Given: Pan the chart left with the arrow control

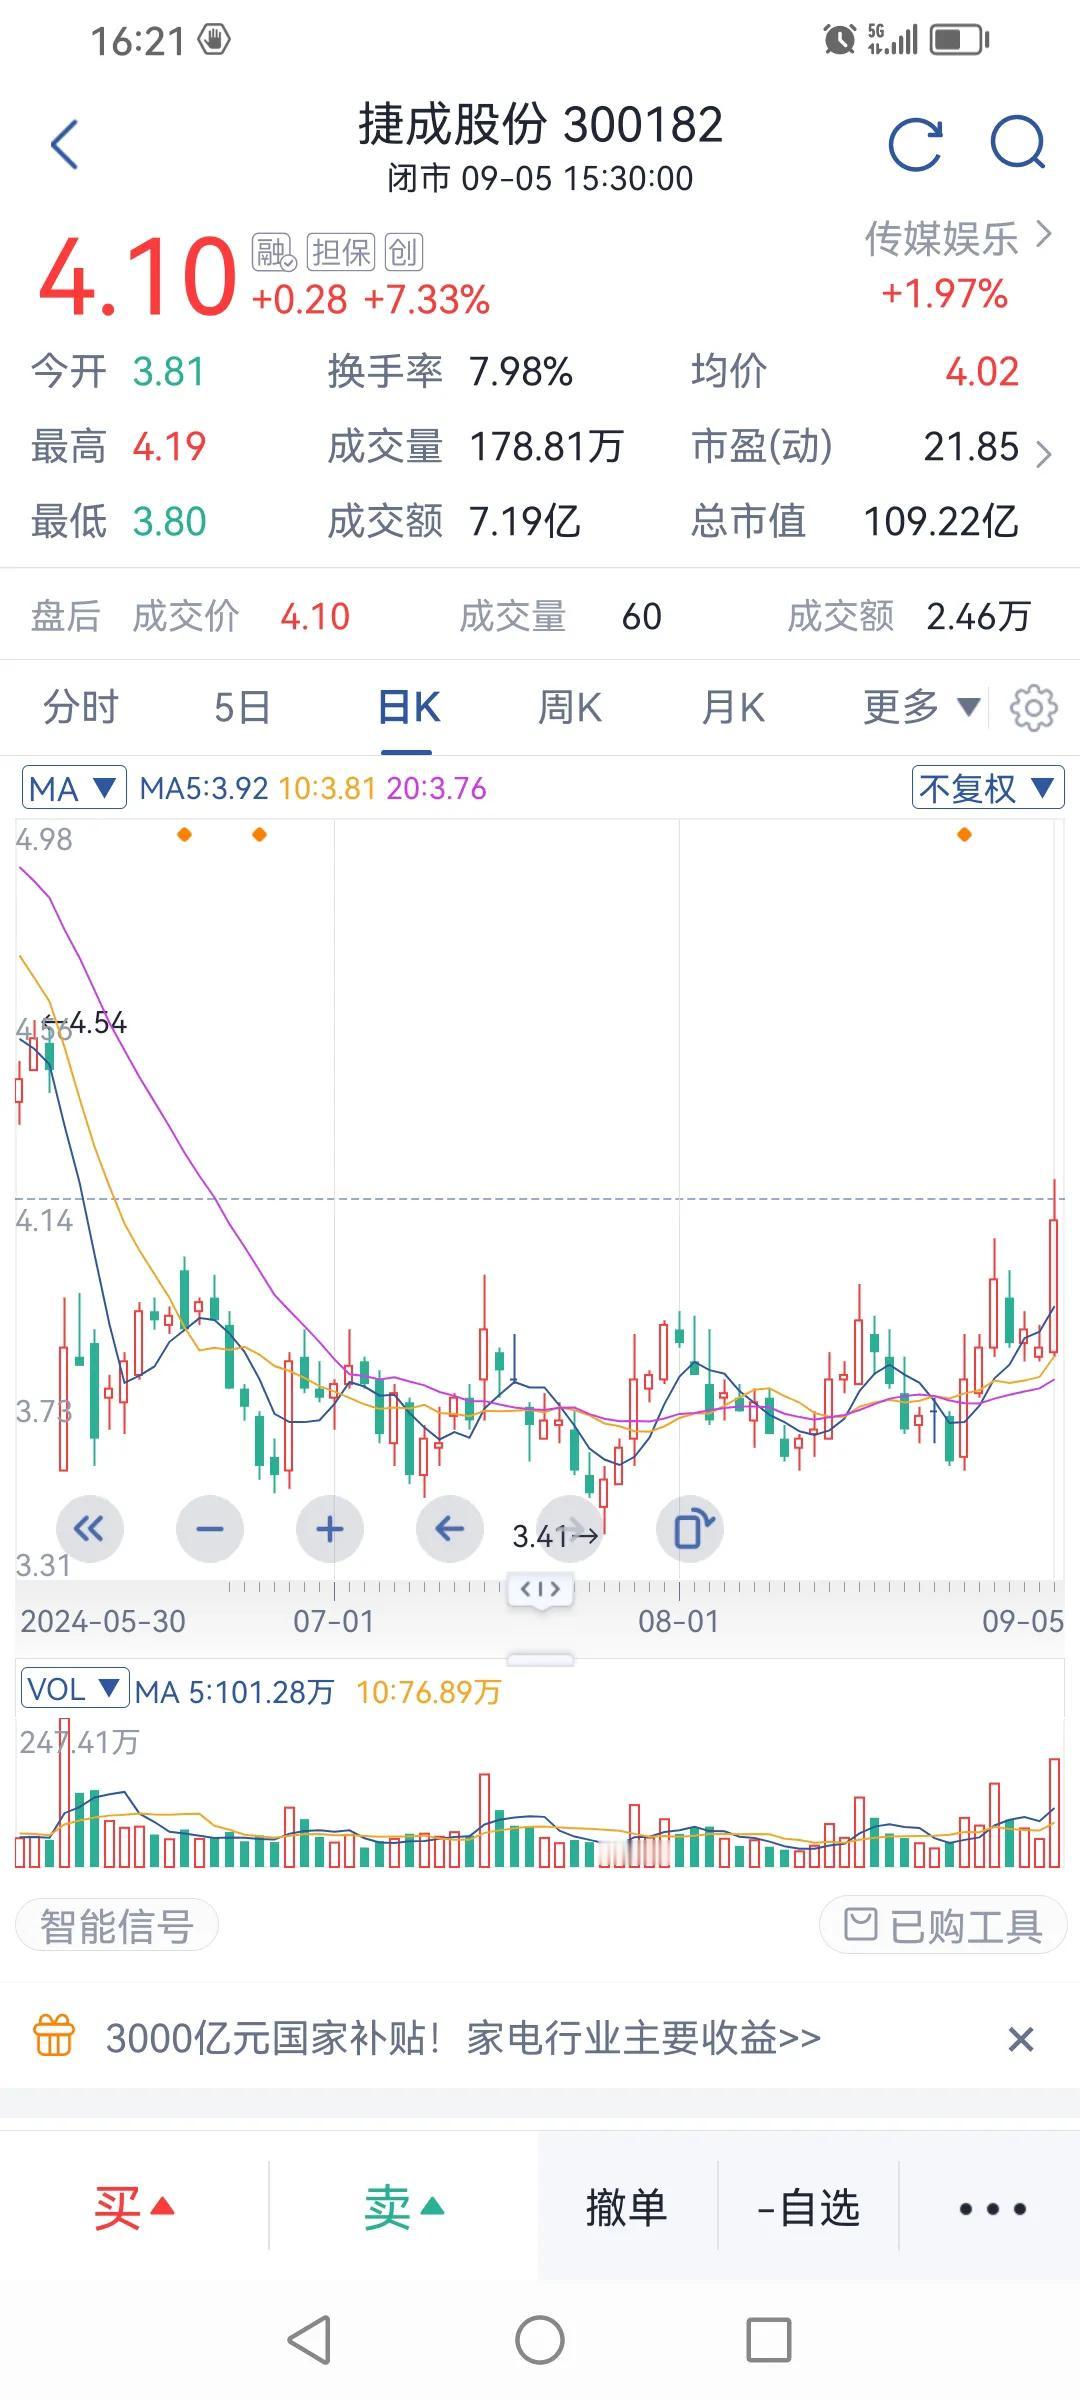Looking at the screenshot, I should [450, 1528].
